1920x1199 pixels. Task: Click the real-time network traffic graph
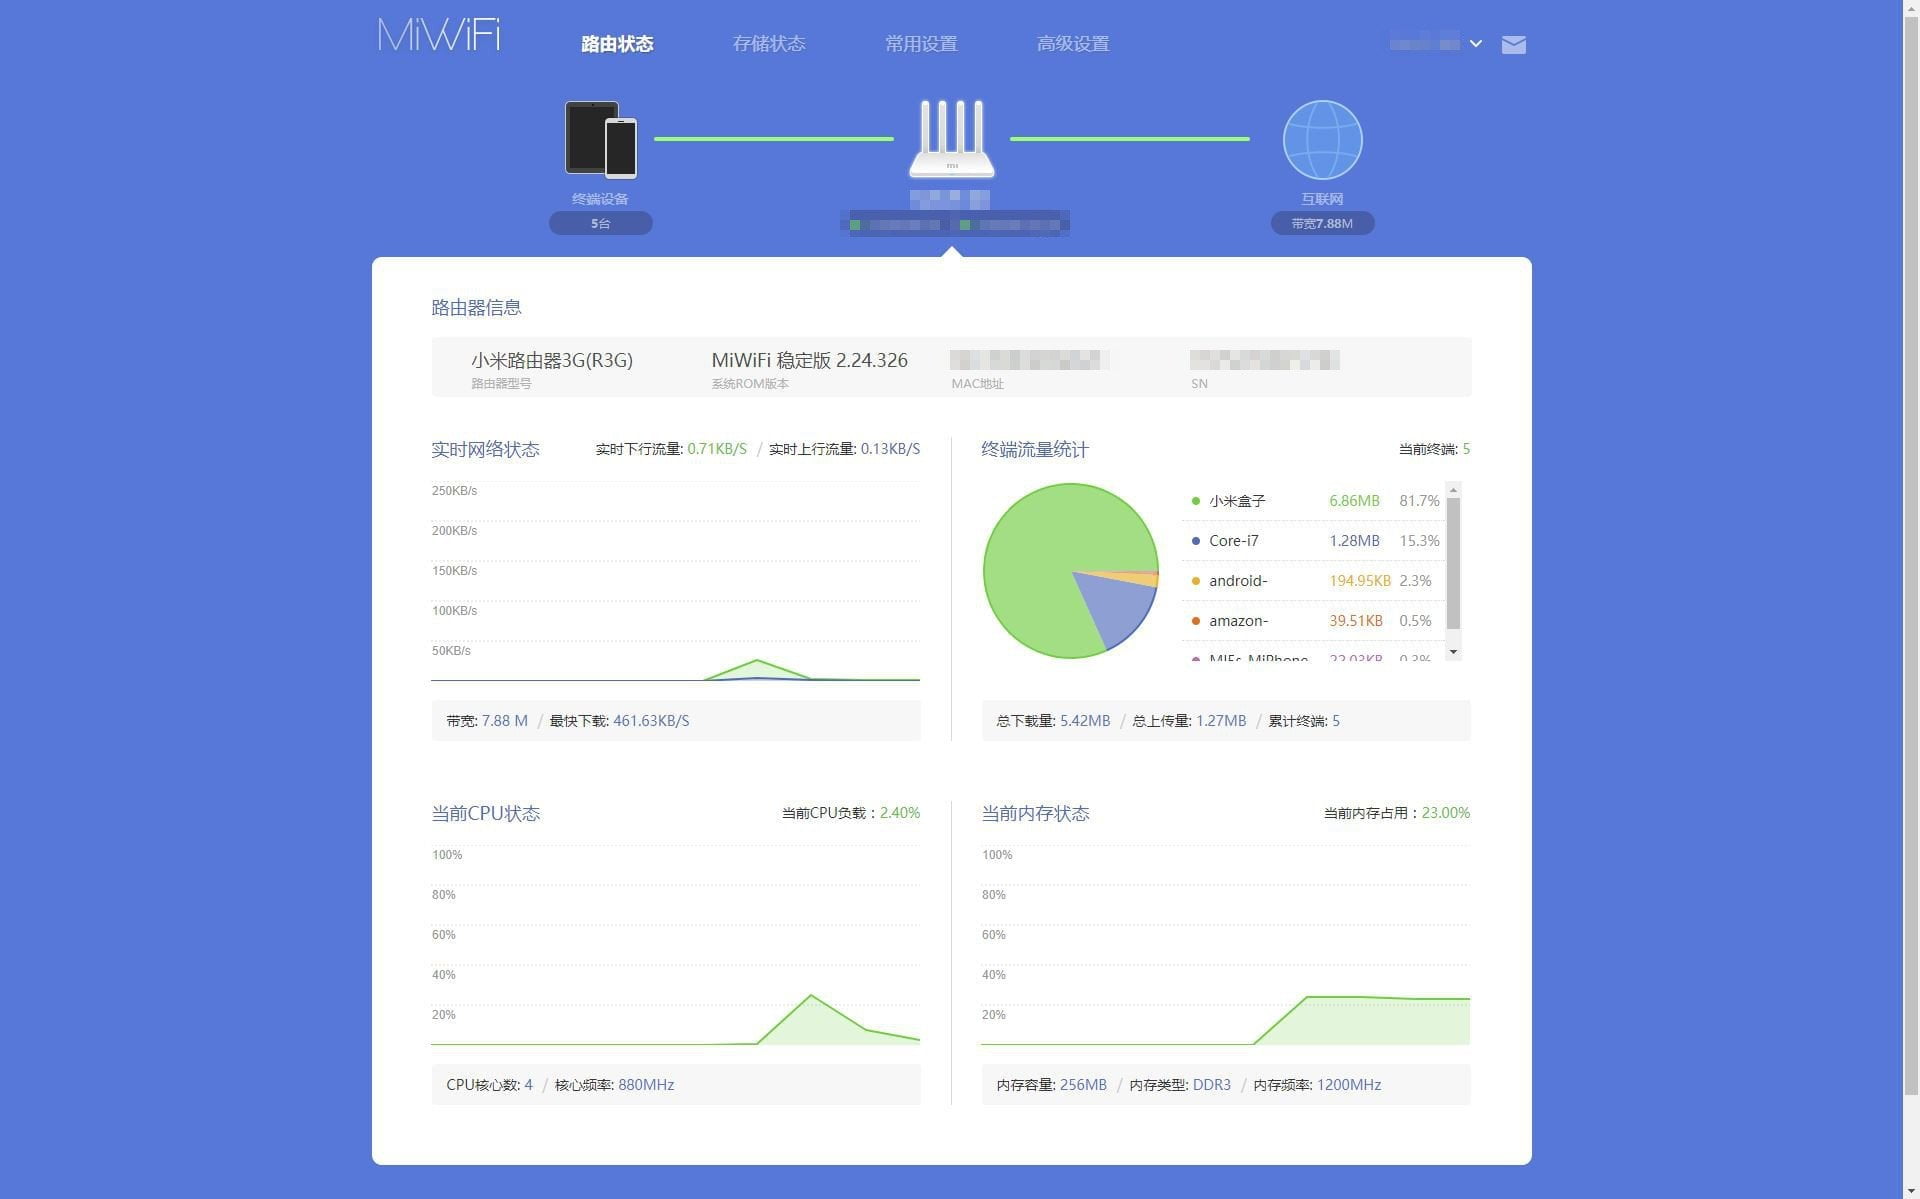pos(675,581)
